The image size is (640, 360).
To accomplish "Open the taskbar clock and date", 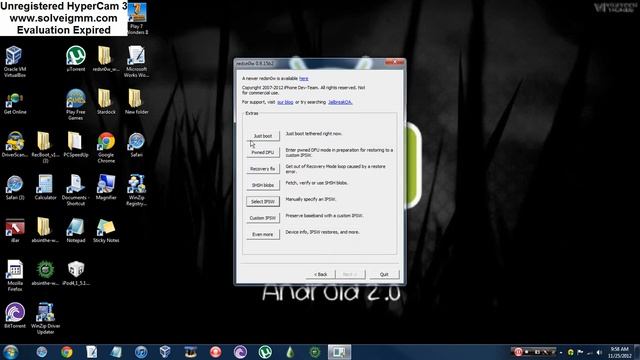I will point(619,352).
